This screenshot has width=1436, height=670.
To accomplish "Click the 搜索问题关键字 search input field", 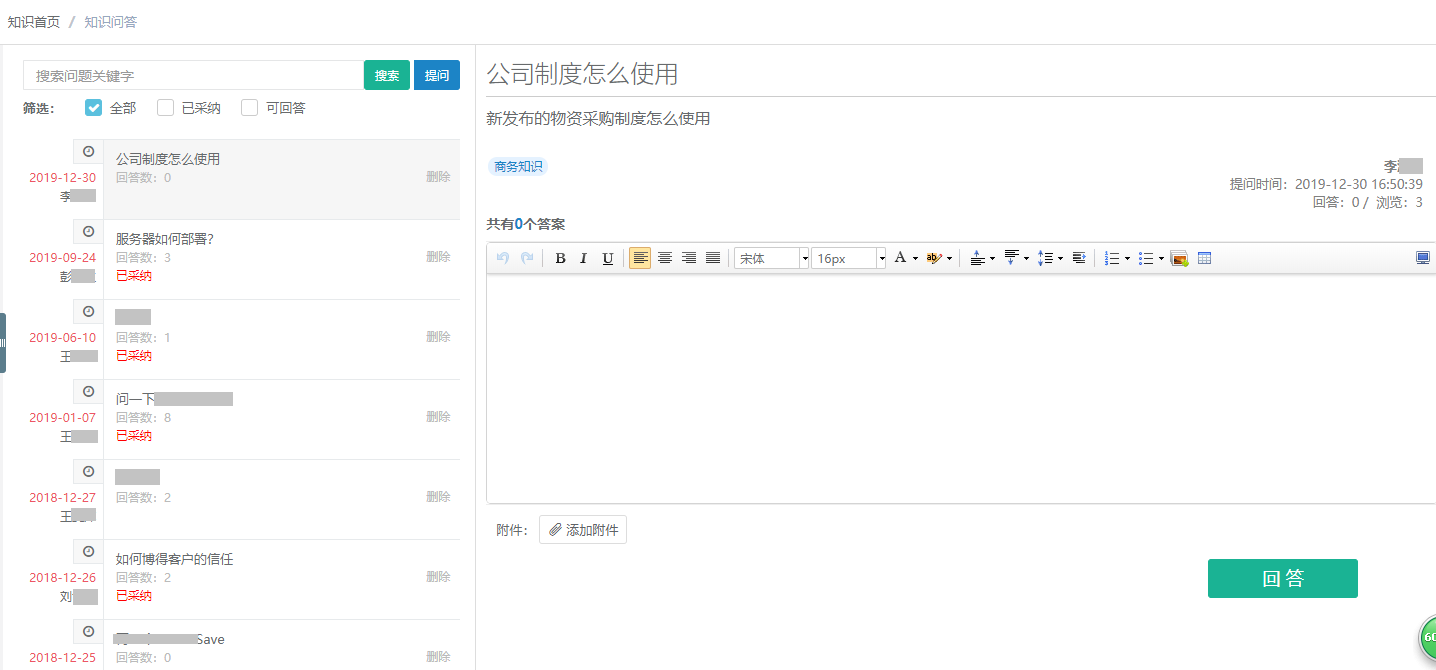I will [x=193, y=75].
